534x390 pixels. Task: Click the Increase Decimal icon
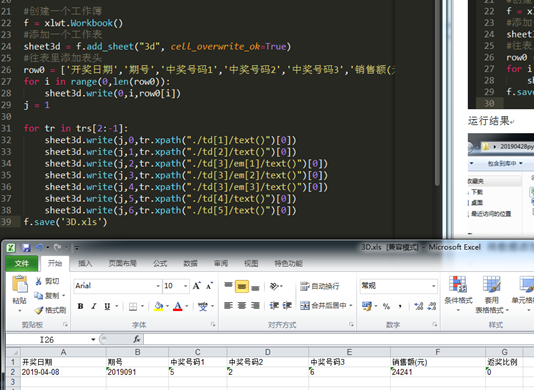[x=419, y=306]
